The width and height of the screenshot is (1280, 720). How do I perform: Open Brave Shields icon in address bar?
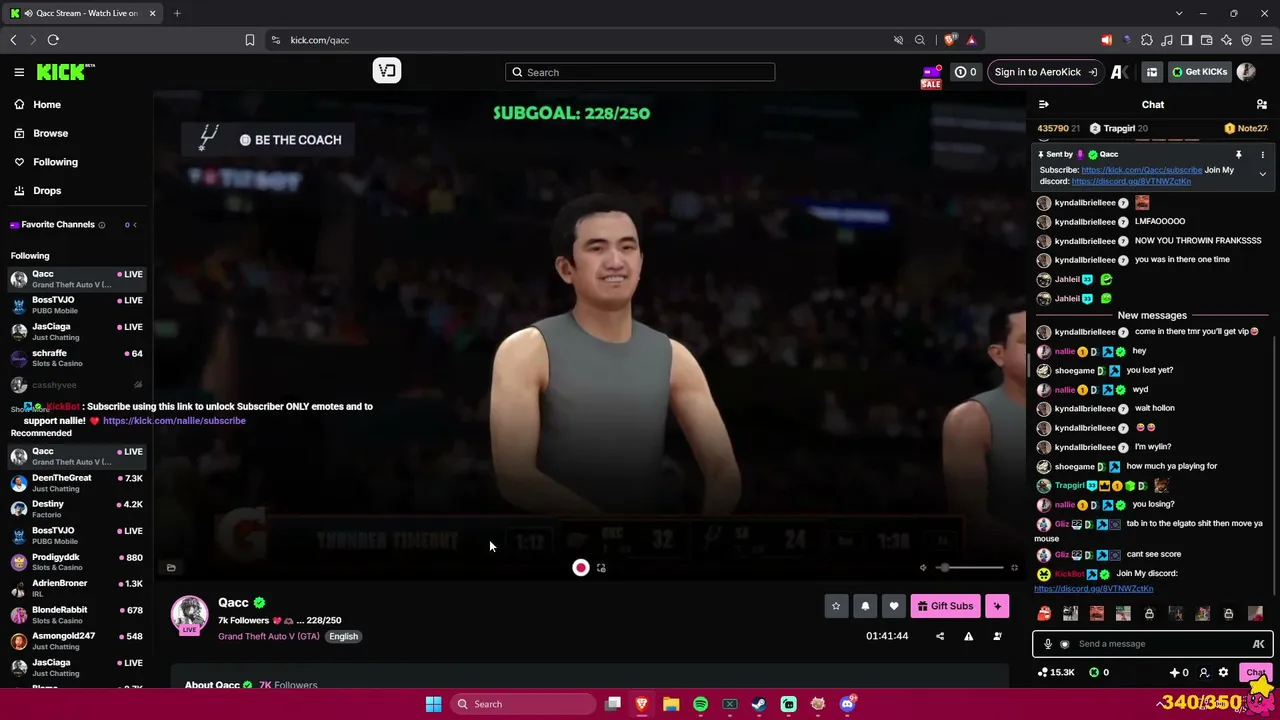pos(949,40)
